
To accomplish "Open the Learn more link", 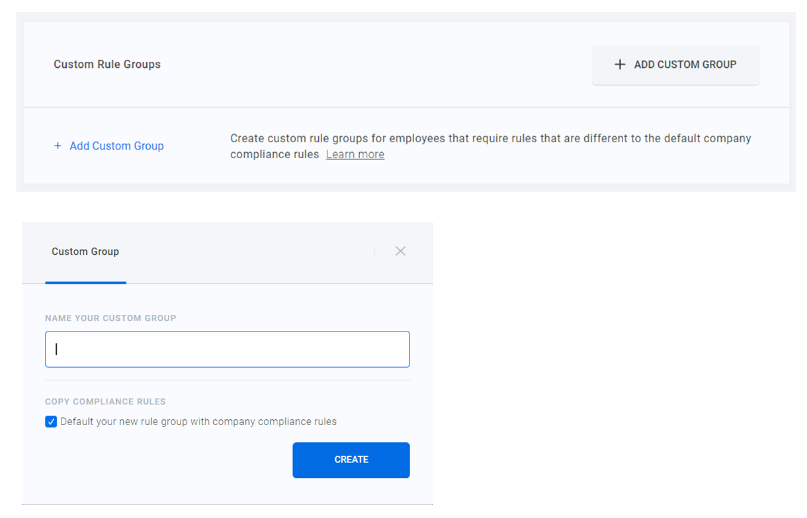I will [x=355, y=155].
